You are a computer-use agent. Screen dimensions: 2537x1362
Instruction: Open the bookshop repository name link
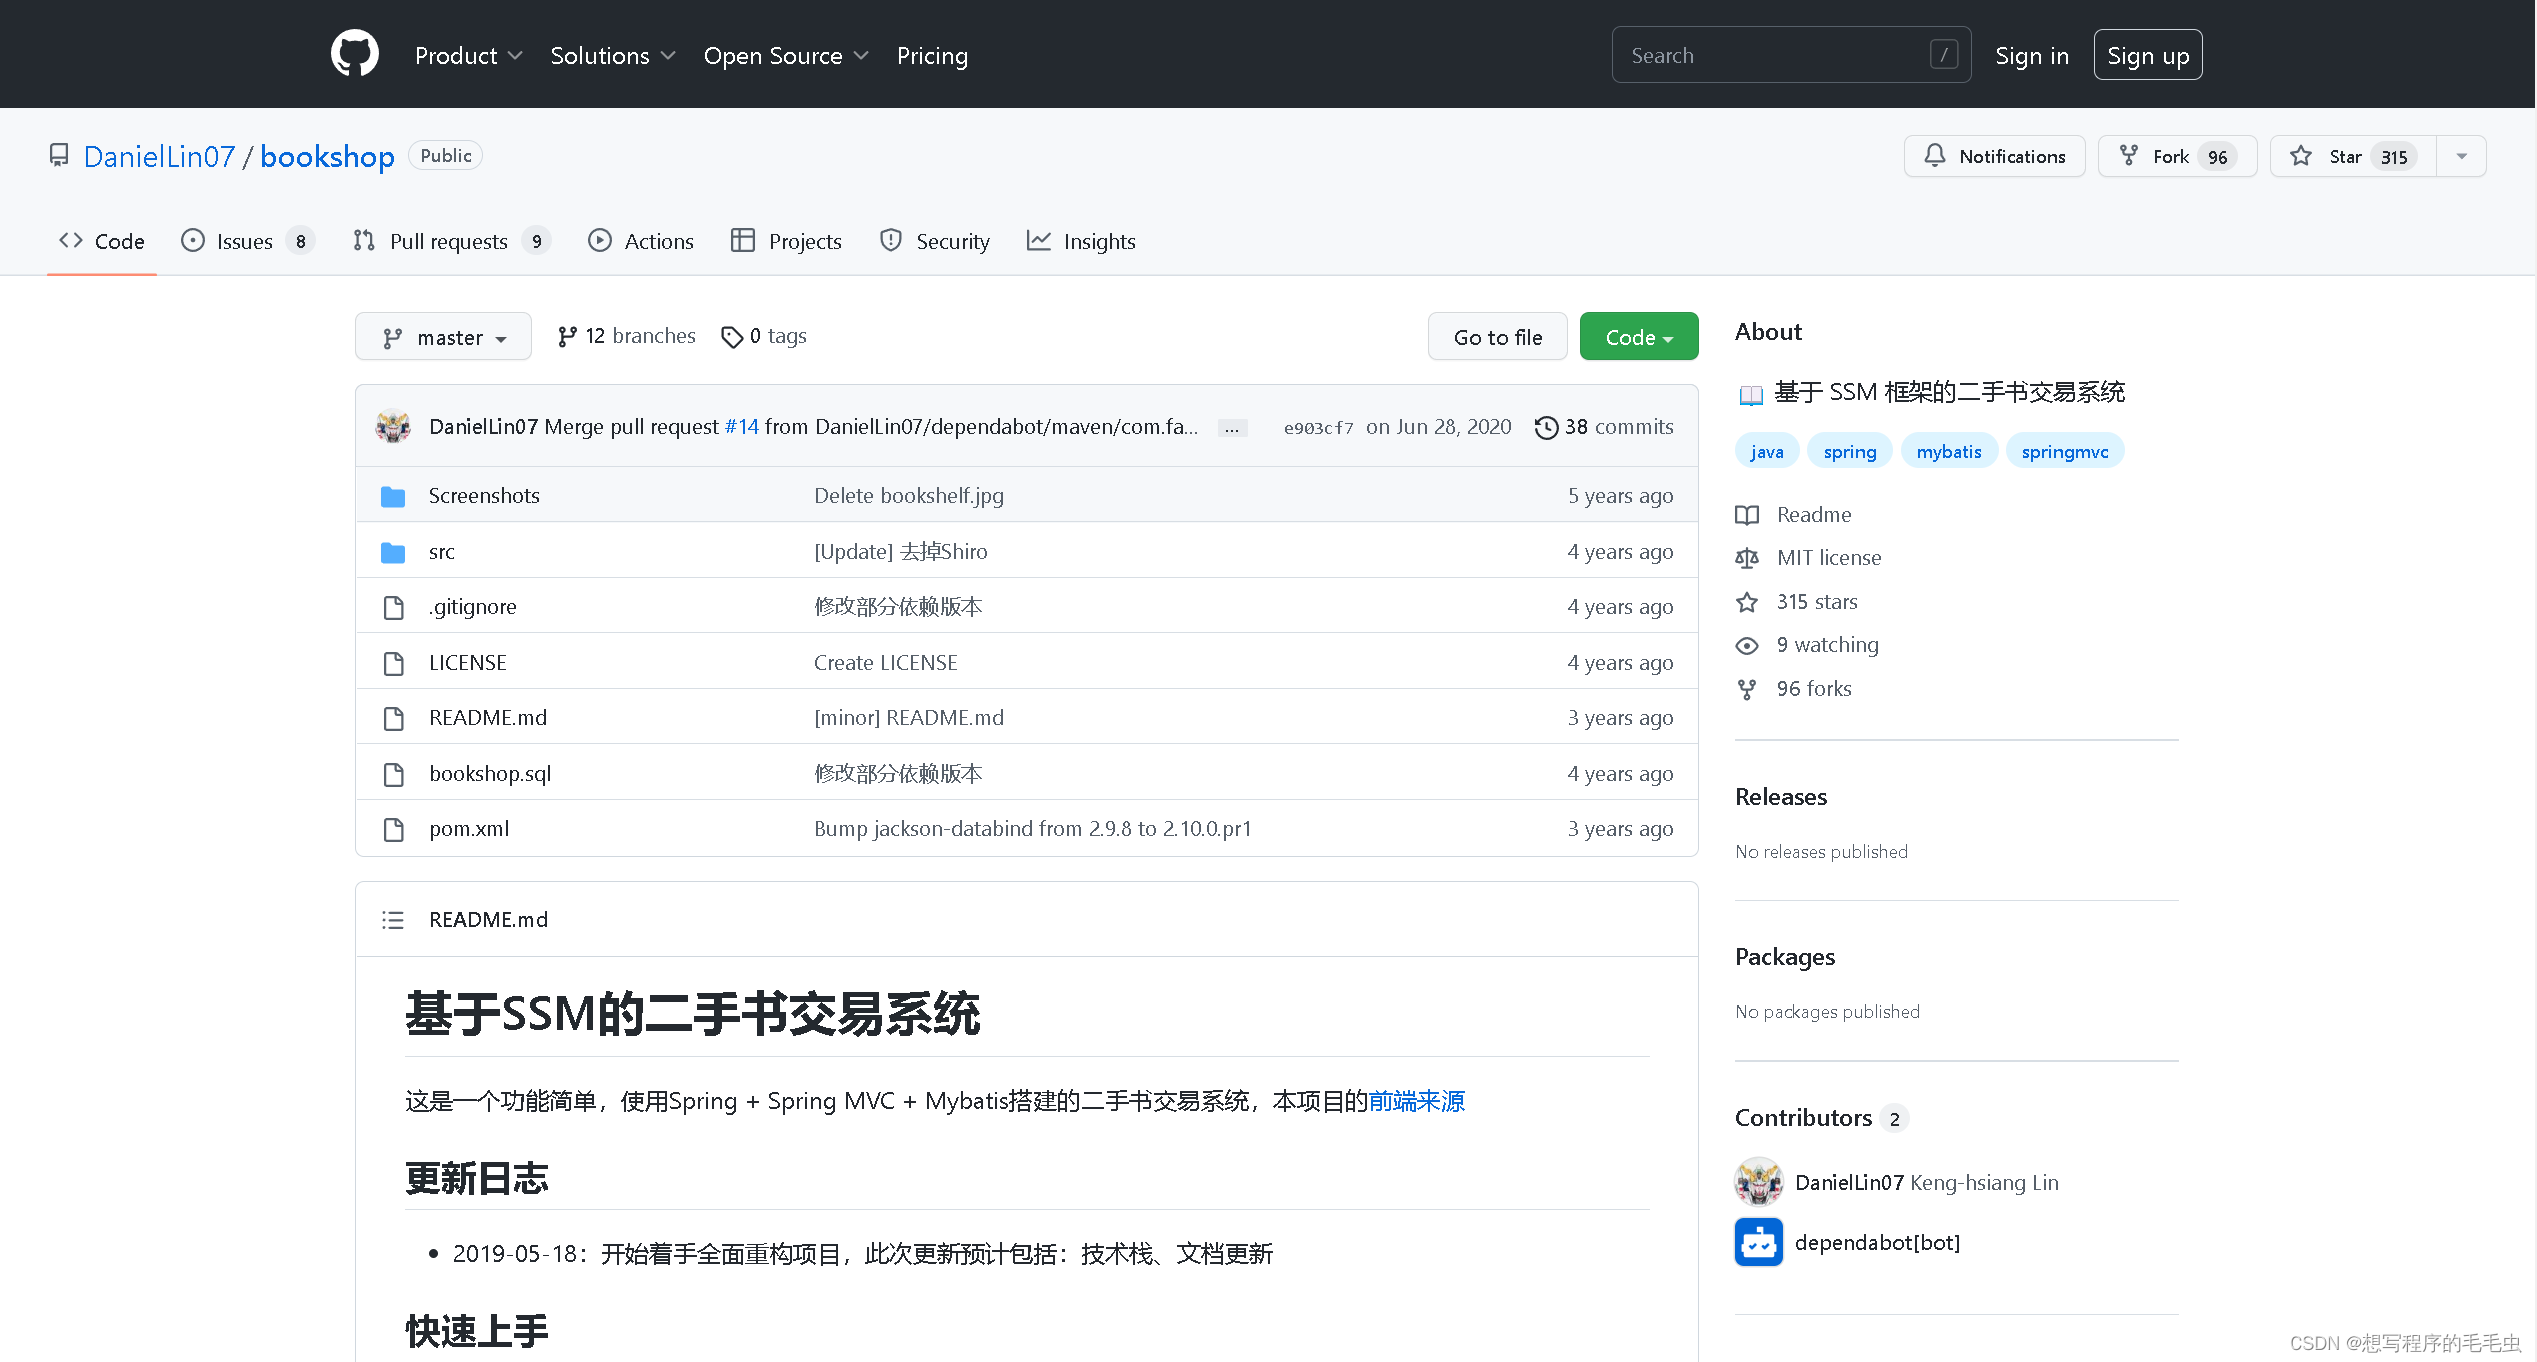(x=327, y=156)
